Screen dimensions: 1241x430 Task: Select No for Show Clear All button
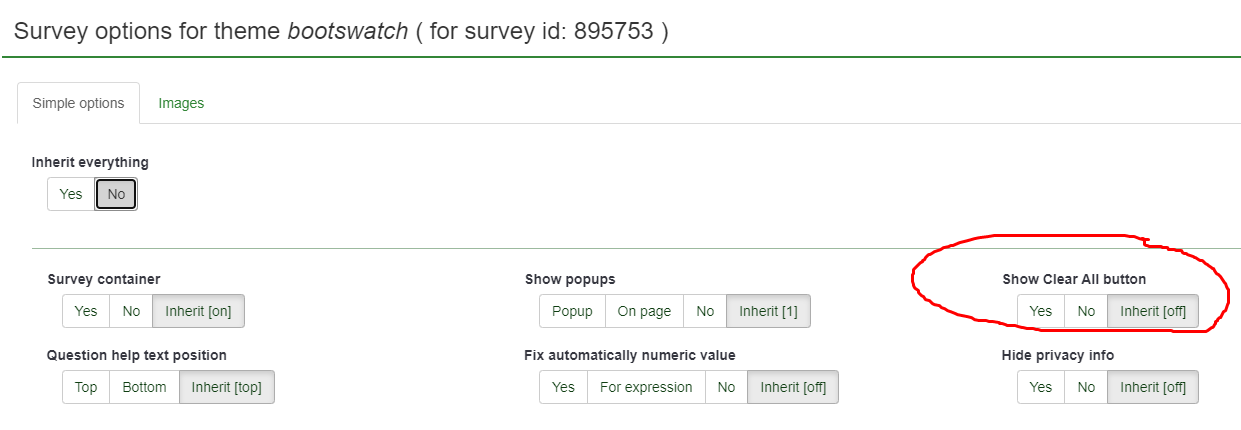point(1086,311)
